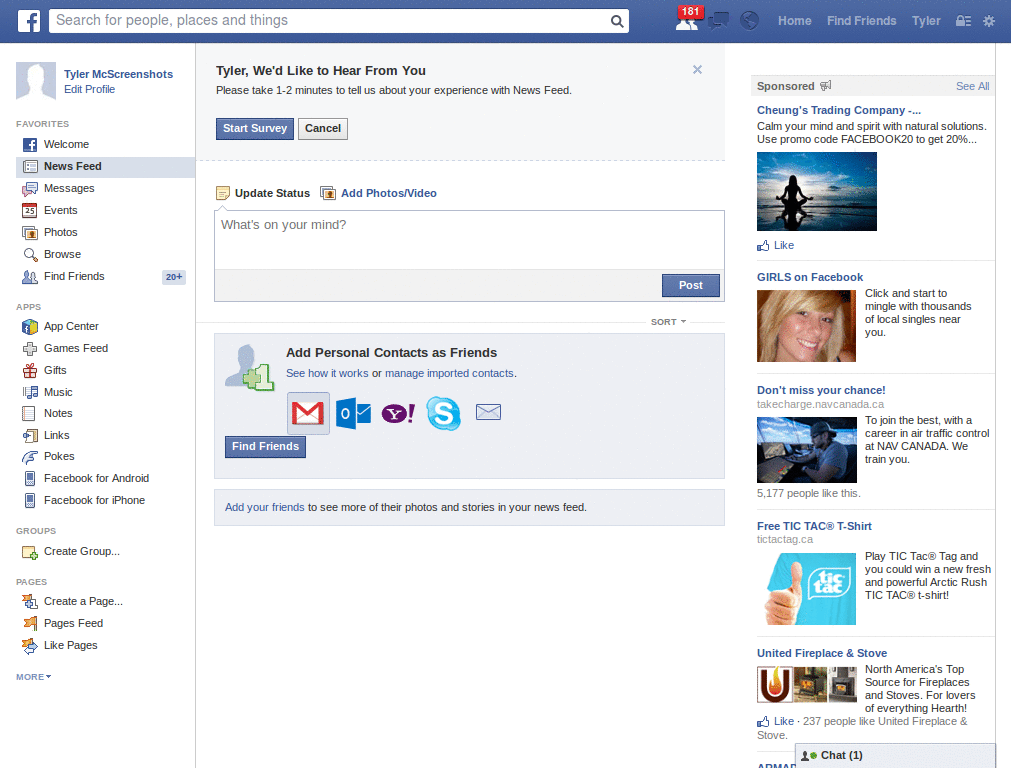Select the Update Status tab
This screenshot has width=1024, height=768.
point(263,193)
